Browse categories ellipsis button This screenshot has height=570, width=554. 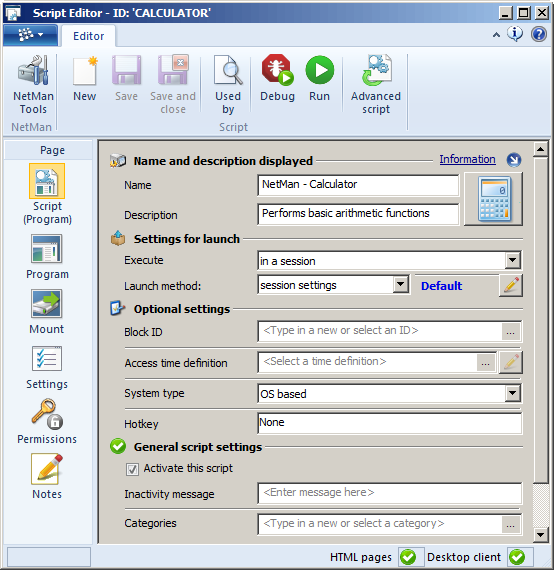510,525
